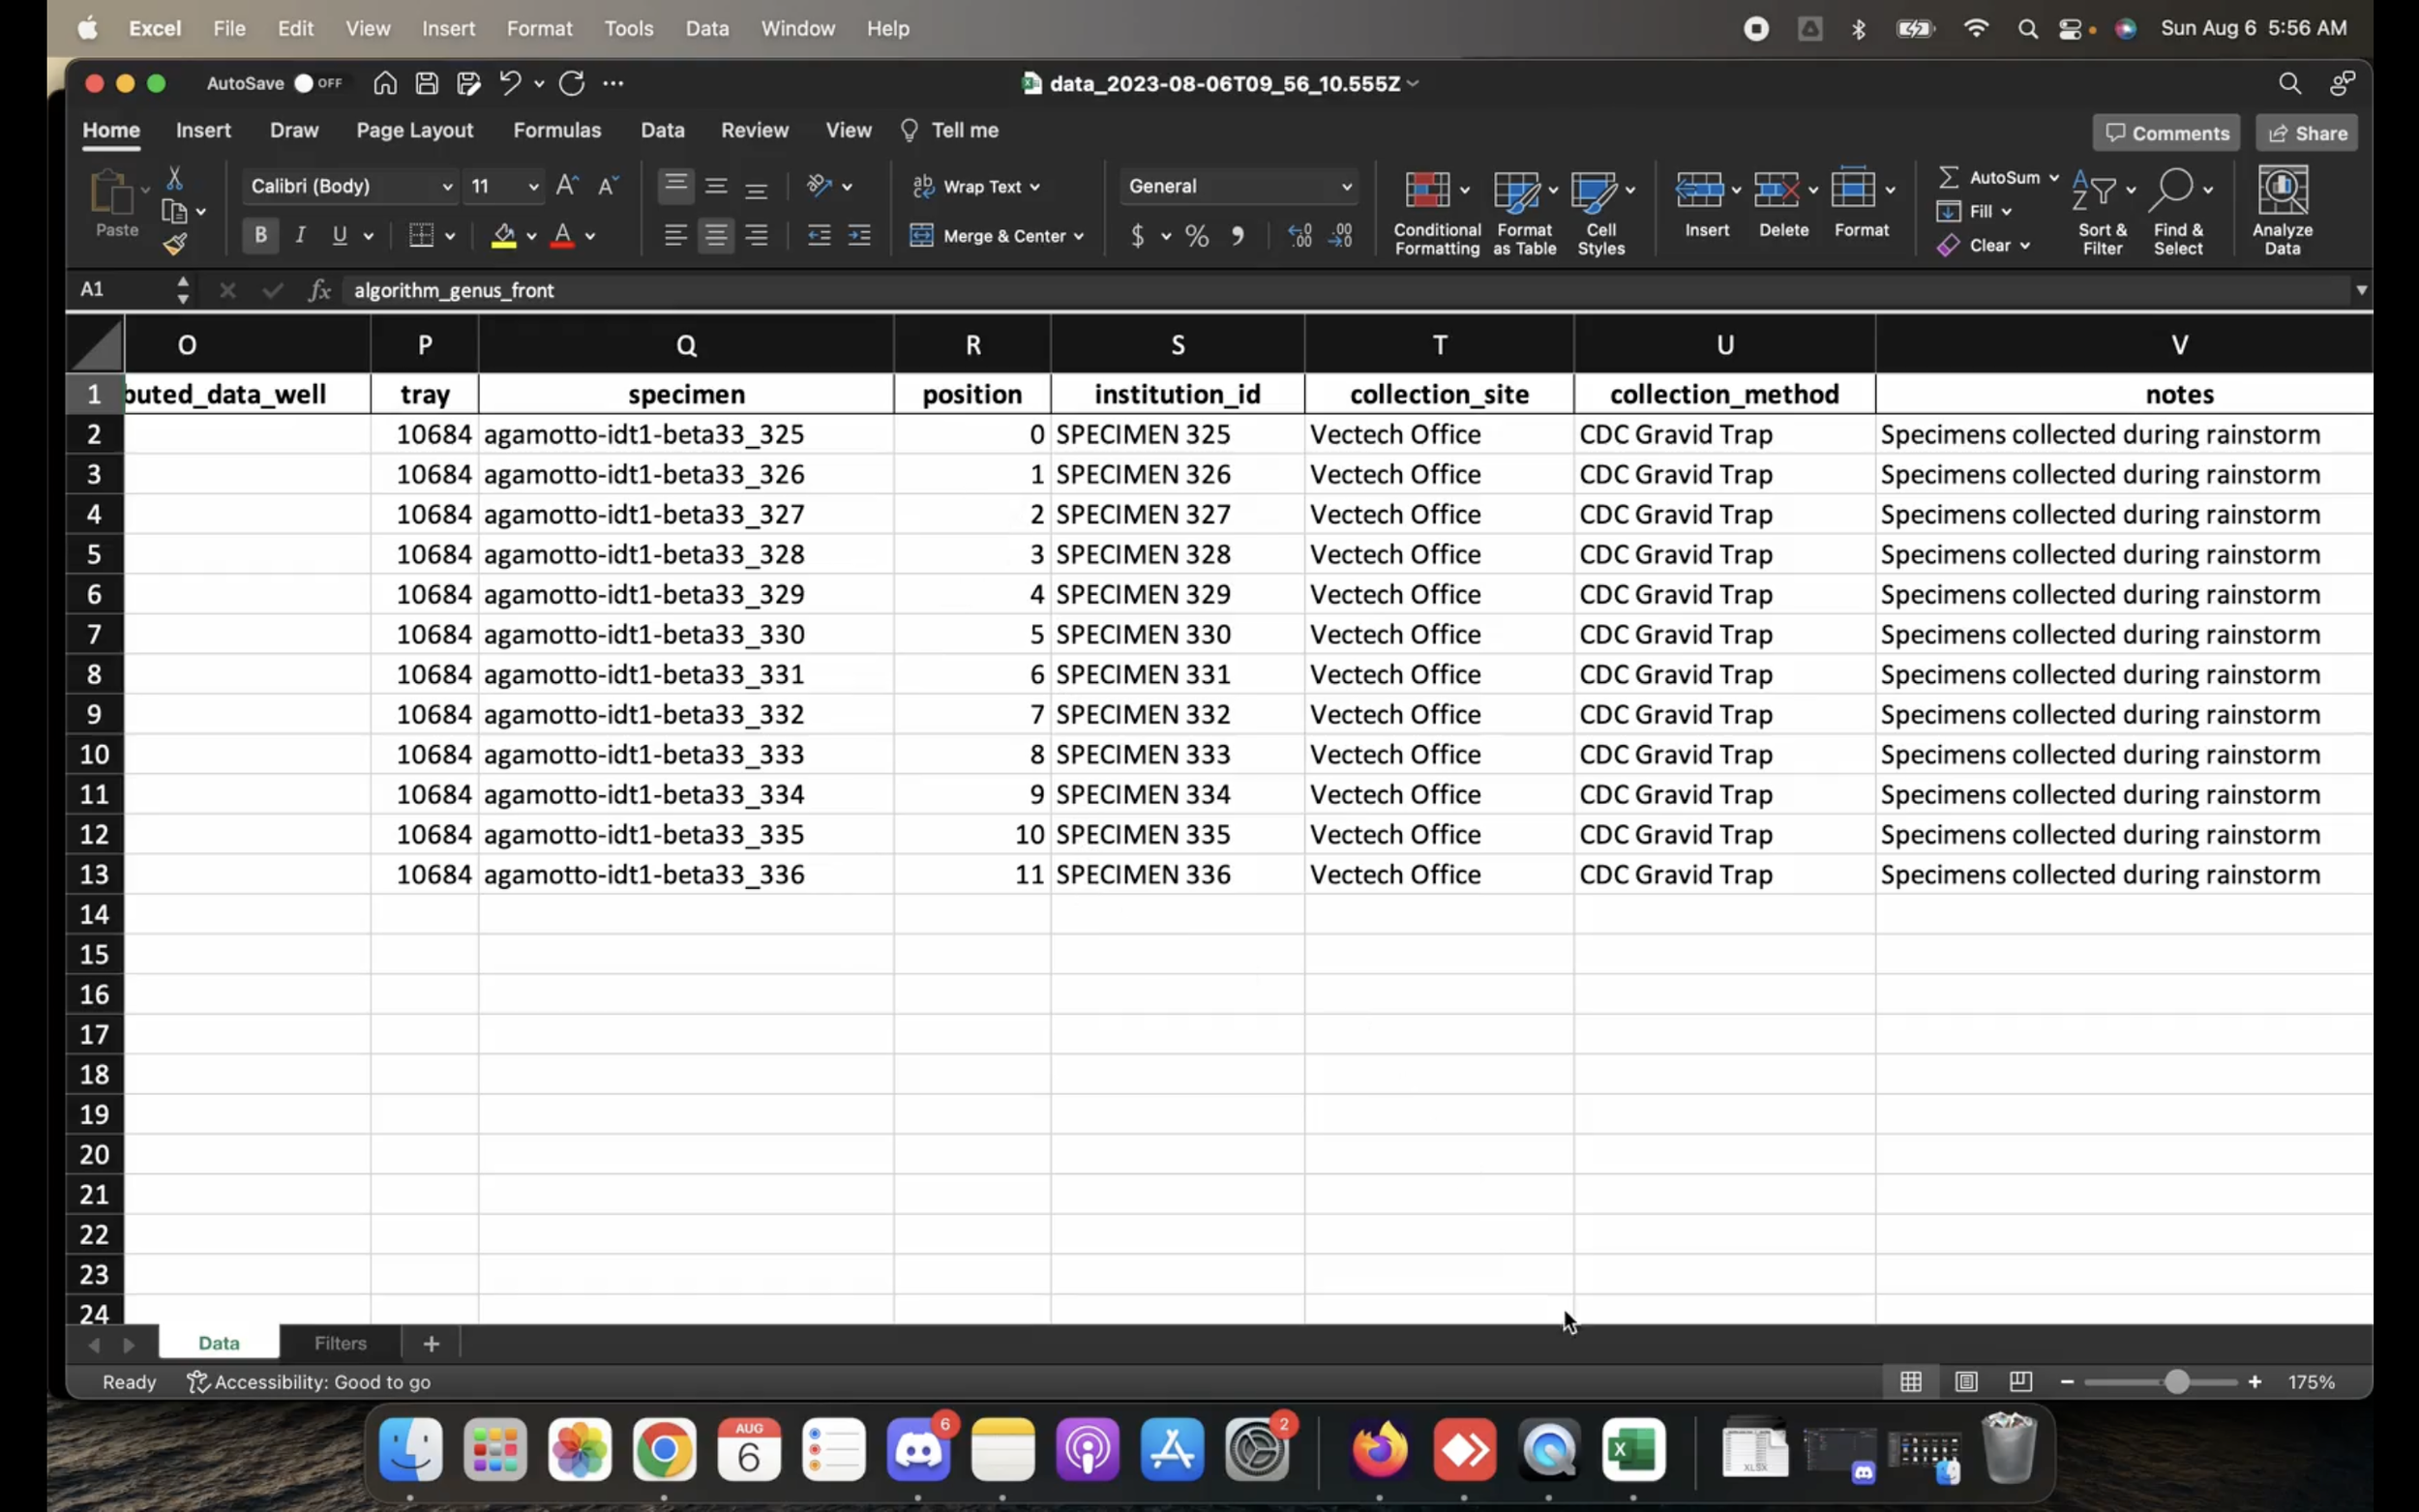Open the Filters sheet tab
Viewport: 2419px width, 1512px height.
[340, 1343]
